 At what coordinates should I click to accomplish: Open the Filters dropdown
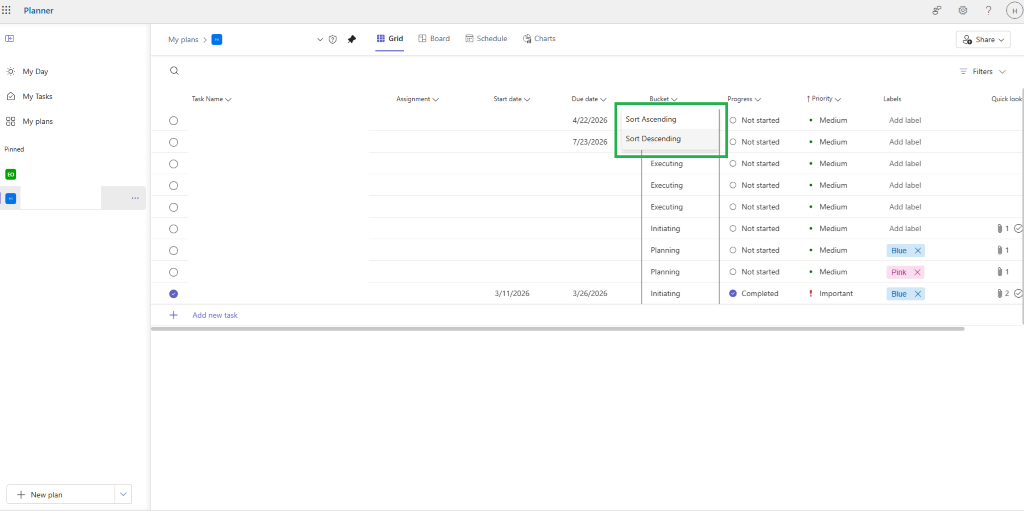(x=982, y=72)
